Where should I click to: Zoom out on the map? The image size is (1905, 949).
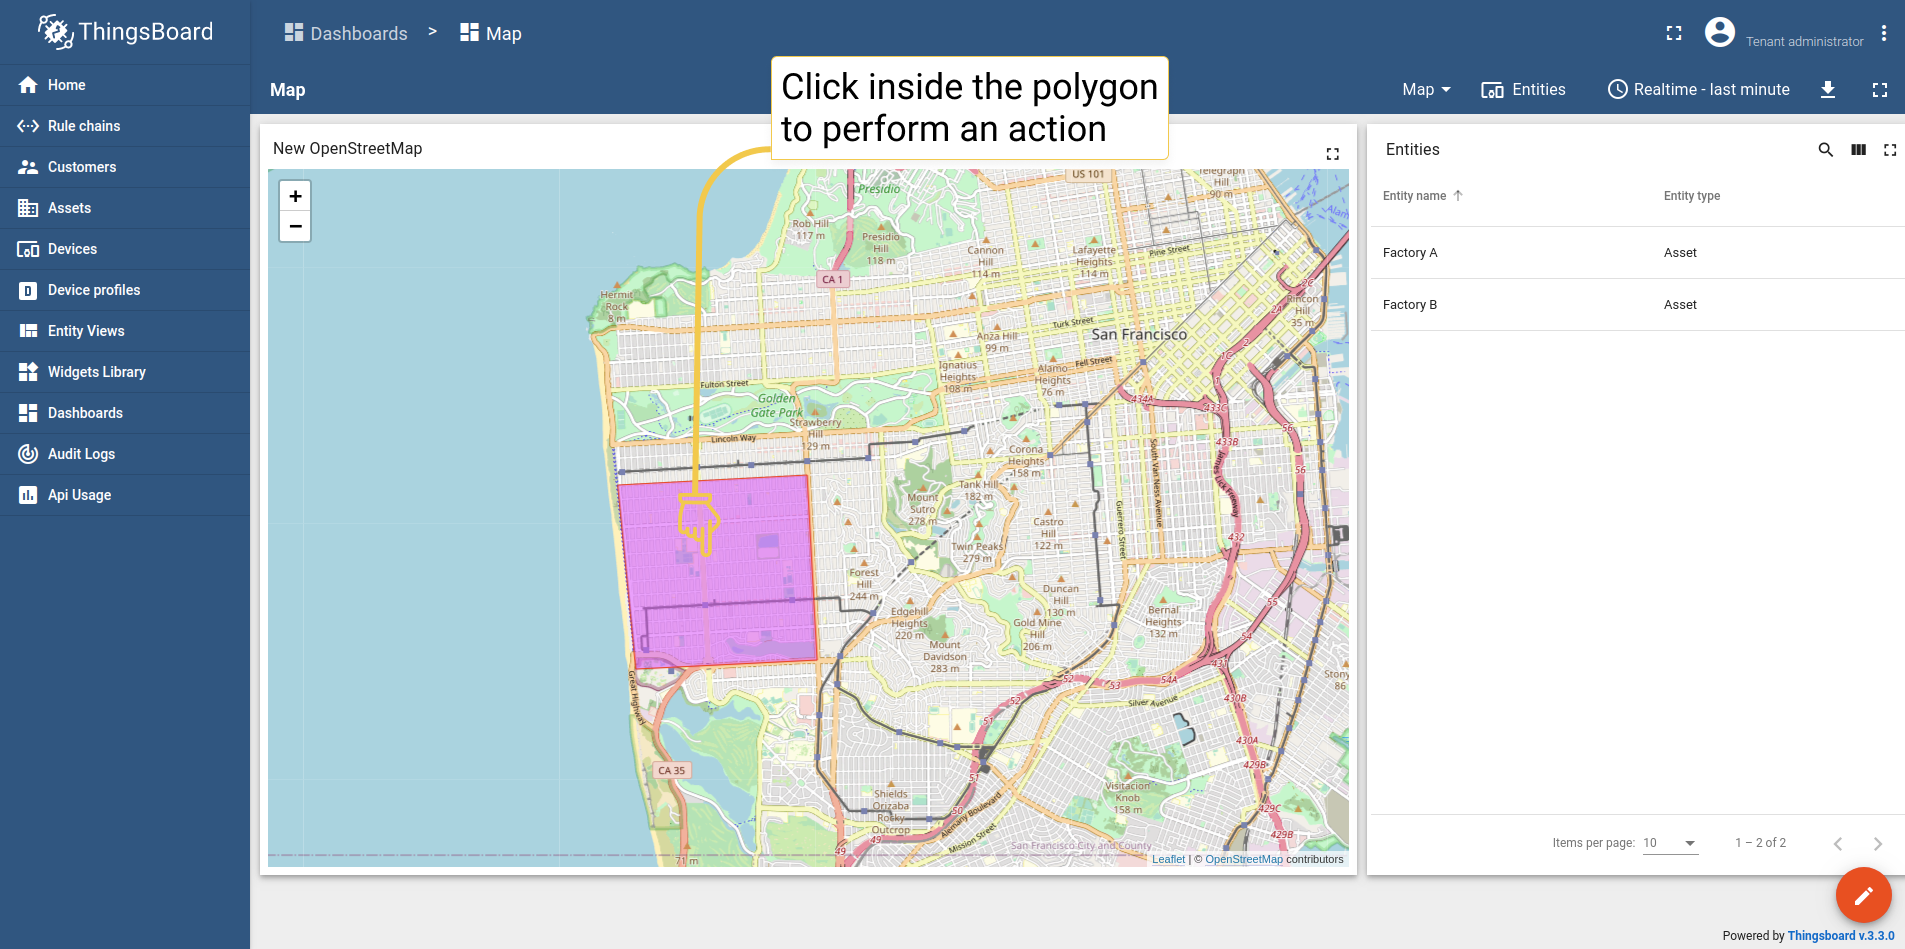pyautogui.click(x=295, y=226)
